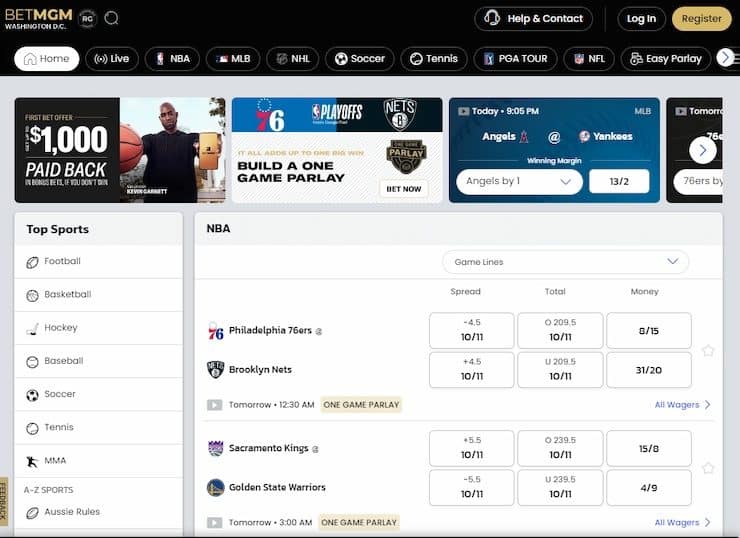Open the MLB tab
This screenshot has height=538, width=740.
(233, 59)
